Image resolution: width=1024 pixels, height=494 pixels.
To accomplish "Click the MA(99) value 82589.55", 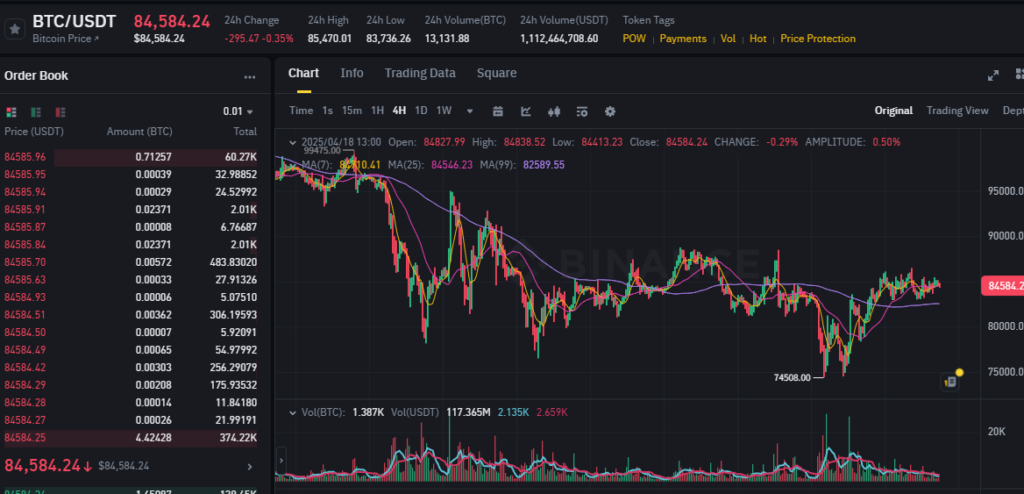I will (x=543, y=165).
